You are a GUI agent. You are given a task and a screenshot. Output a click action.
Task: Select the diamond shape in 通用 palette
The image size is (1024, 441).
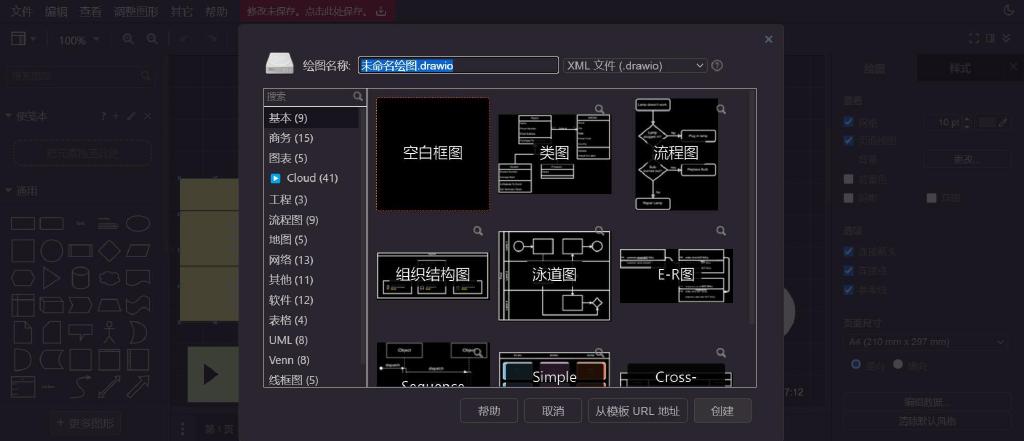[x=109, y=251]
